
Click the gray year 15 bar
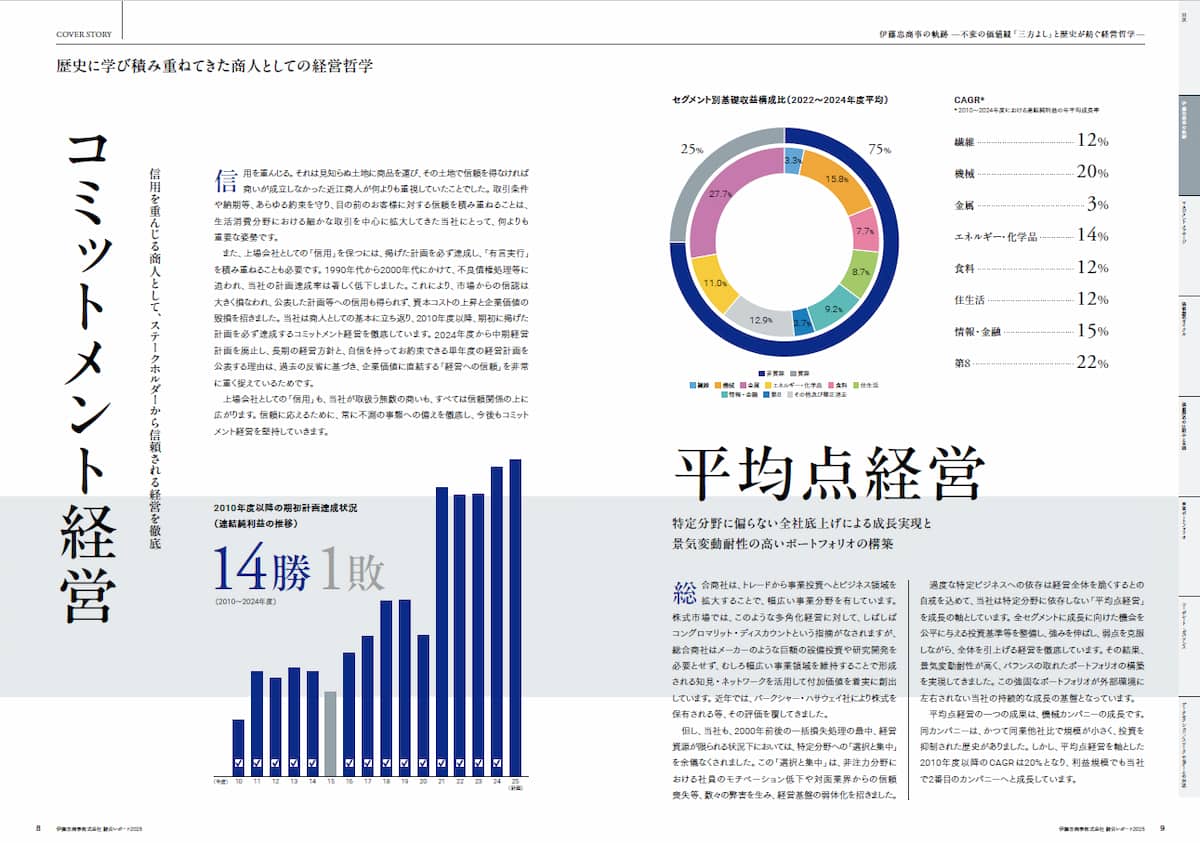coord(330,734)
